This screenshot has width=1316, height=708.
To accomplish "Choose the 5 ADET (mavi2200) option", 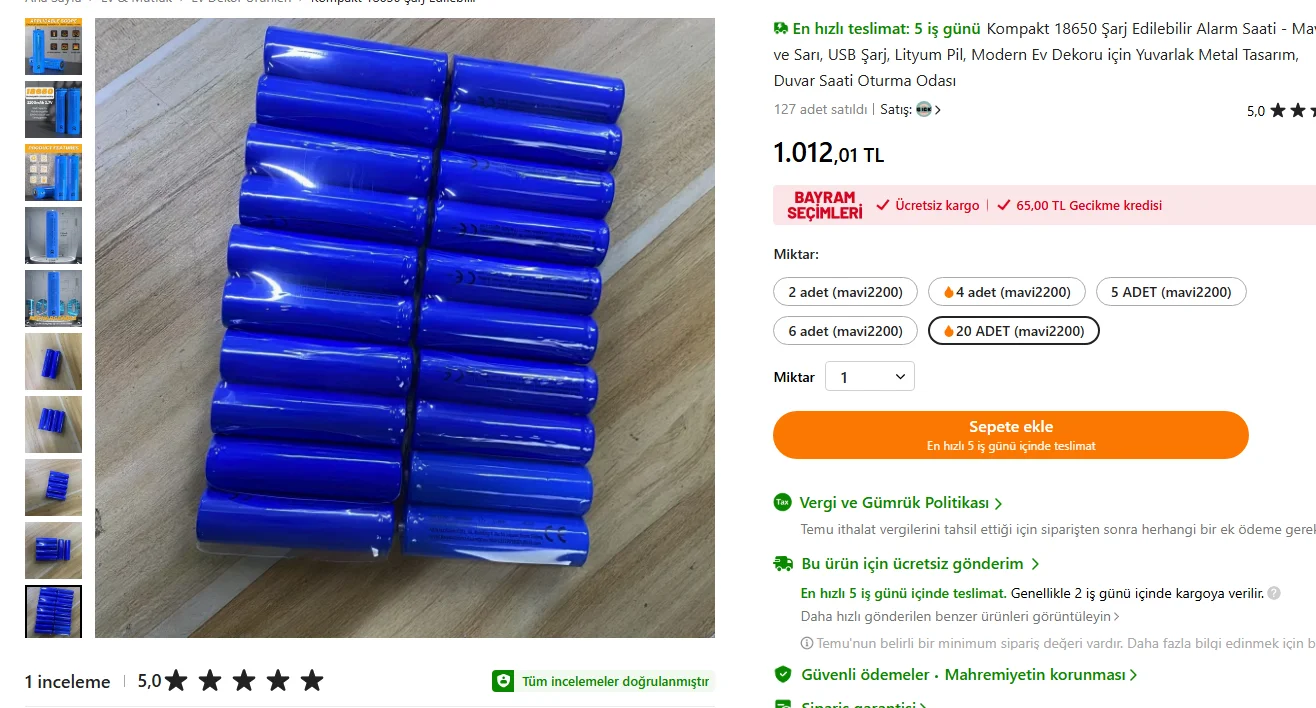I will click(x=1171, y=292).
